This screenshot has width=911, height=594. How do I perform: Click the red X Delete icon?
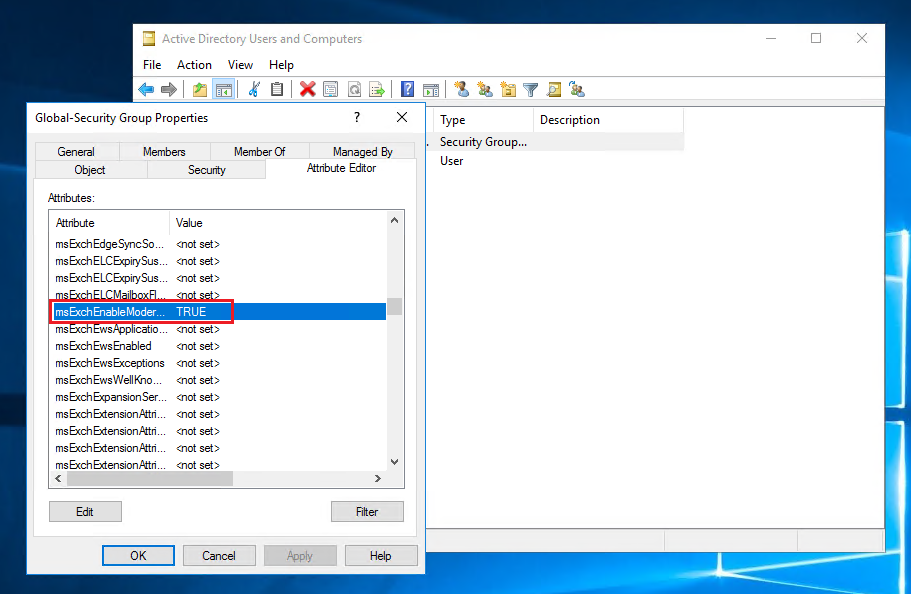pos(307,89)
